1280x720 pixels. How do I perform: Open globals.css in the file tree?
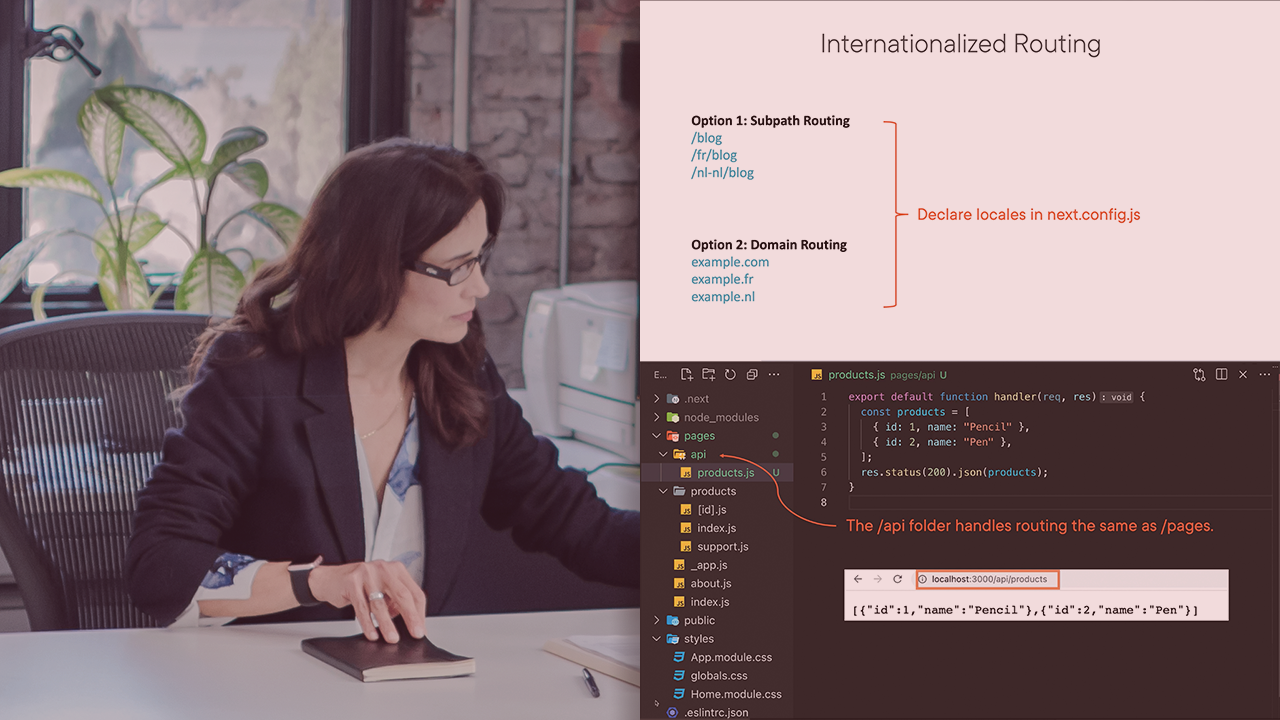[x=718, y=676]
